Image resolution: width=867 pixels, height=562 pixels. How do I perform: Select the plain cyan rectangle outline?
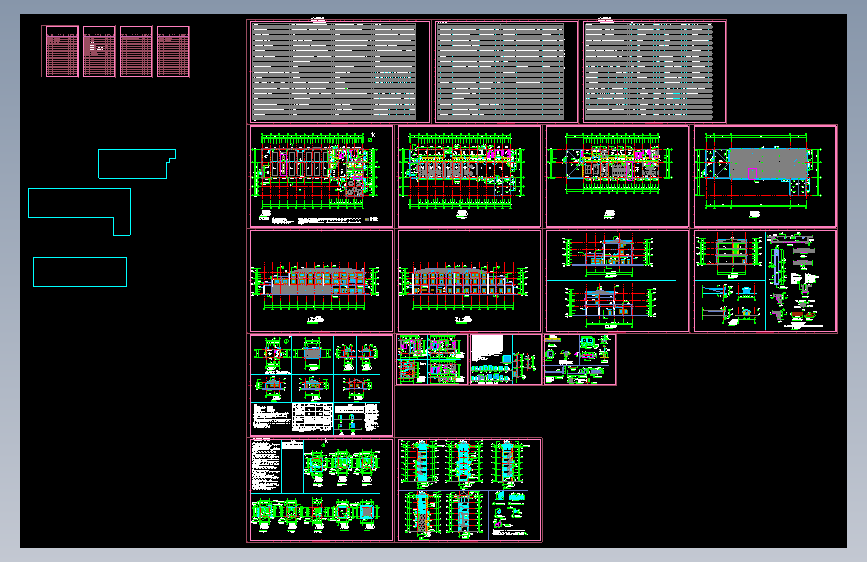(x=80, y=272)
